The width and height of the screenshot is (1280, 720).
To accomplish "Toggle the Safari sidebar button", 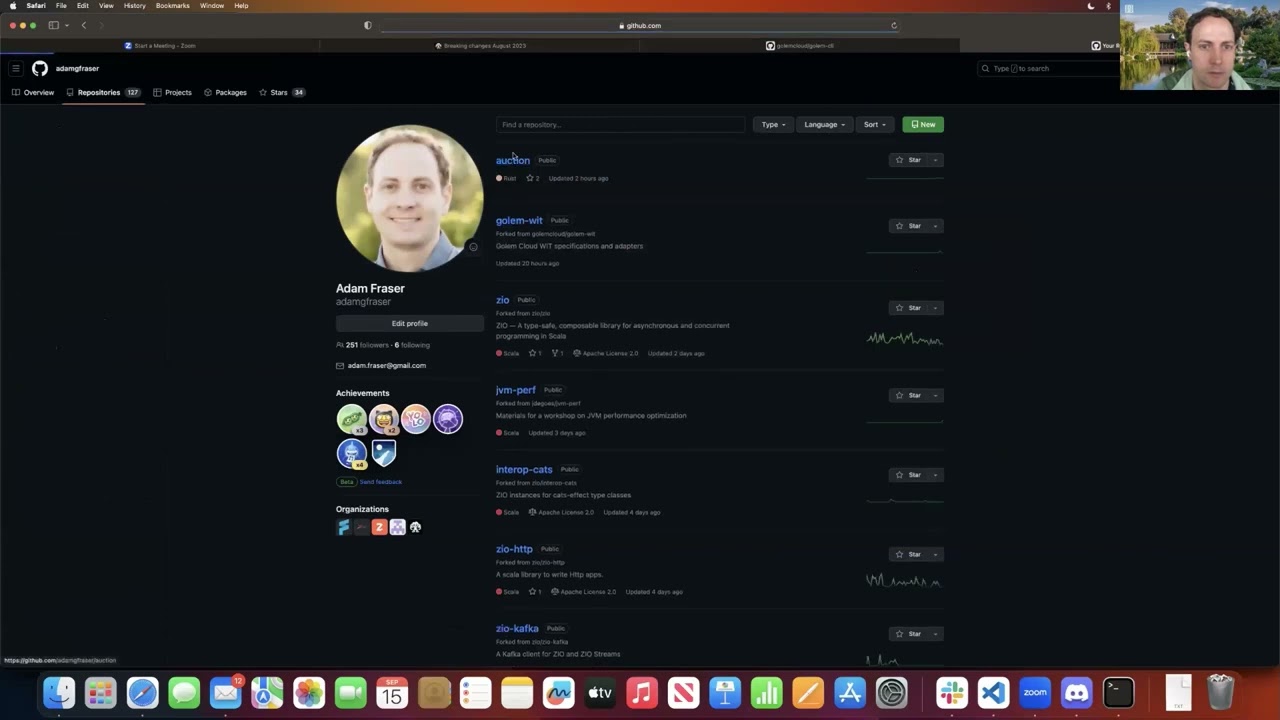I will (x=53, y=25).
